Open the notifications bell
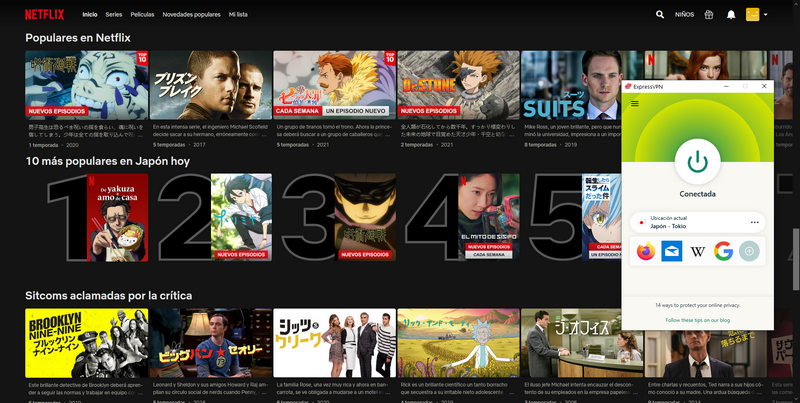Viewport: 800px width, 403px height. (x=731, y=15)
